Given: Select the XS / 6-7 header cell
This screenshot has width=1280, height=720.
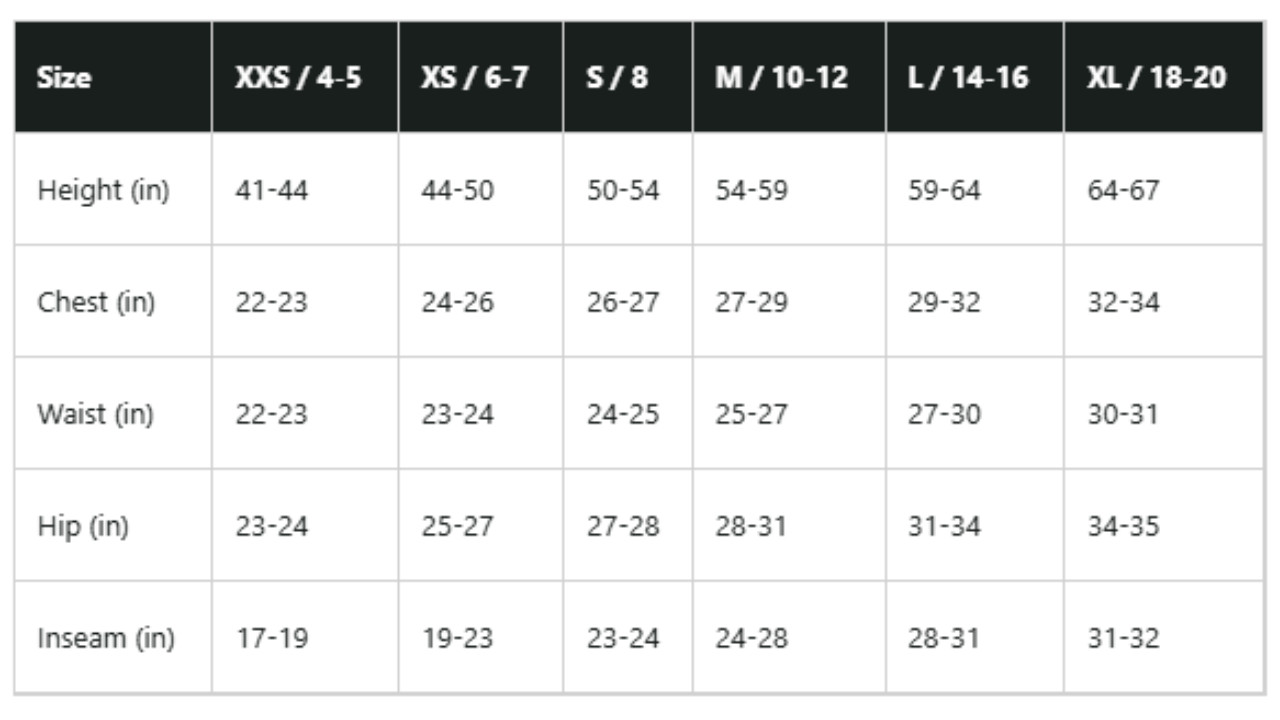Looking at the screenshot, I should coord(481,77).
